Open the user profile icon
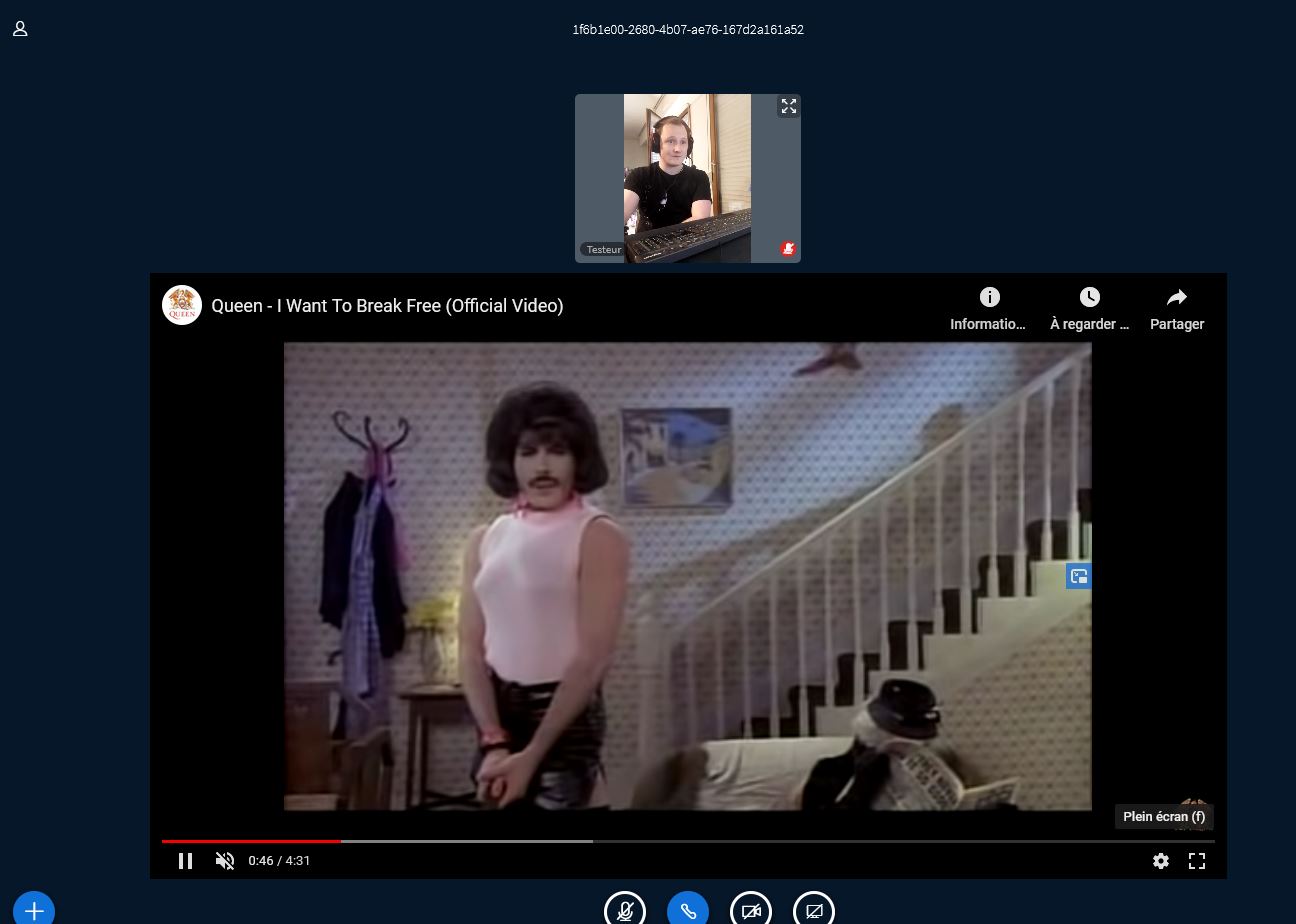Screen dimensions: 1296x924 click(20, 29)
